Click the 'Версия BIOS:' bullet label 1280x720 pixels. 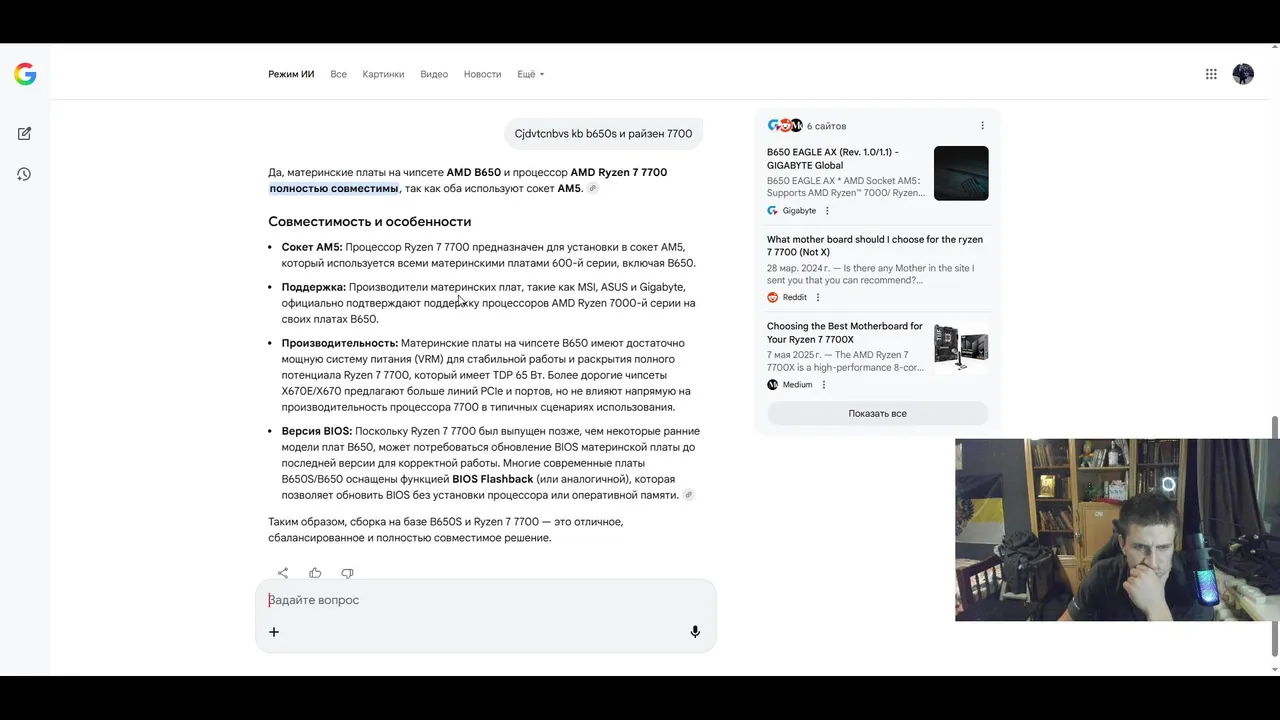point(317,431)
